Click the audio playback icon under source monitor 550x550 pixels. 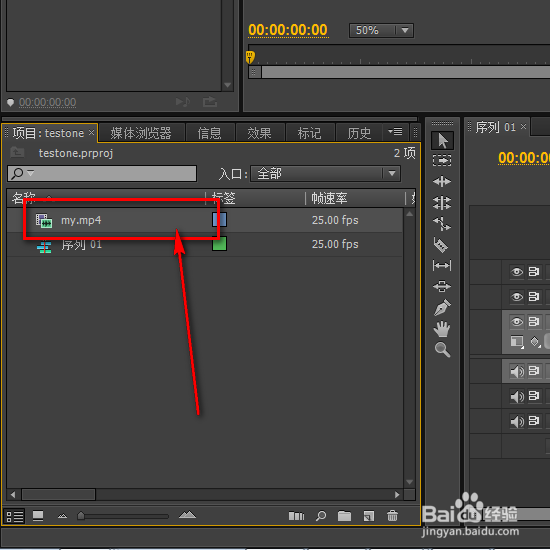[x=183, y=102]
